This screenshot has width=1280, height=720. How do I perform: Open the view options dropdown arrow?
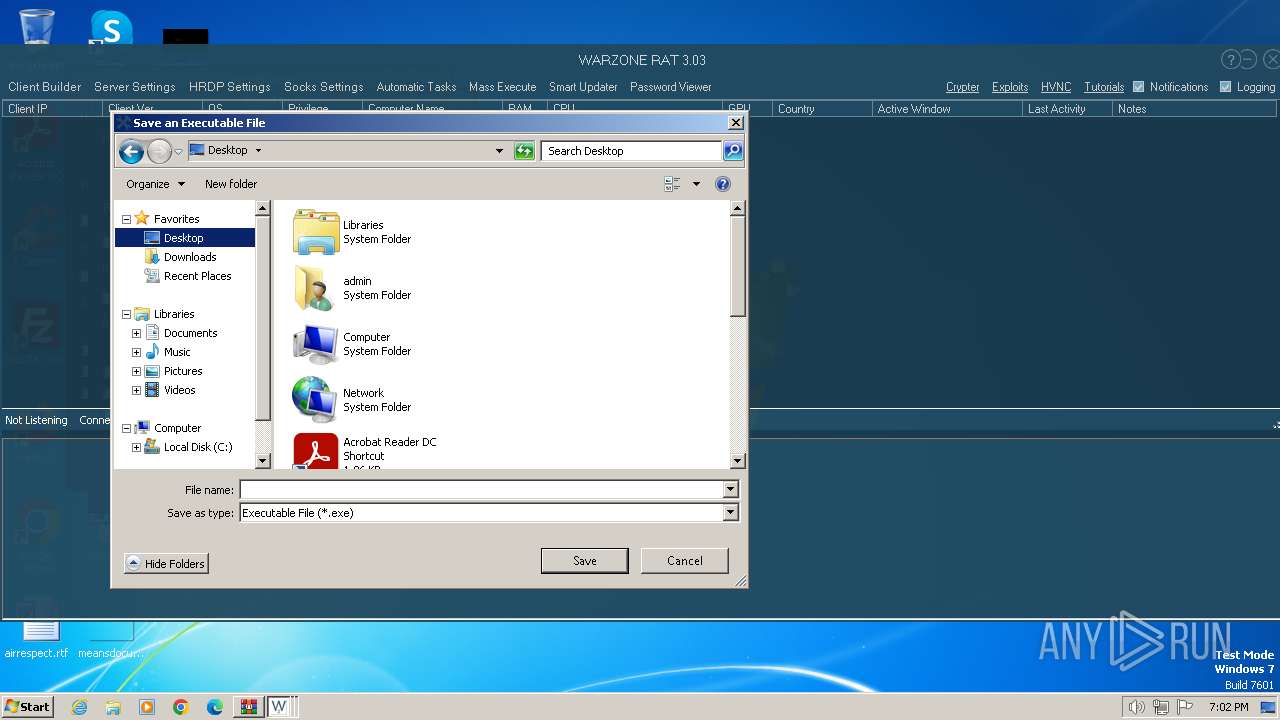point(696,184)
